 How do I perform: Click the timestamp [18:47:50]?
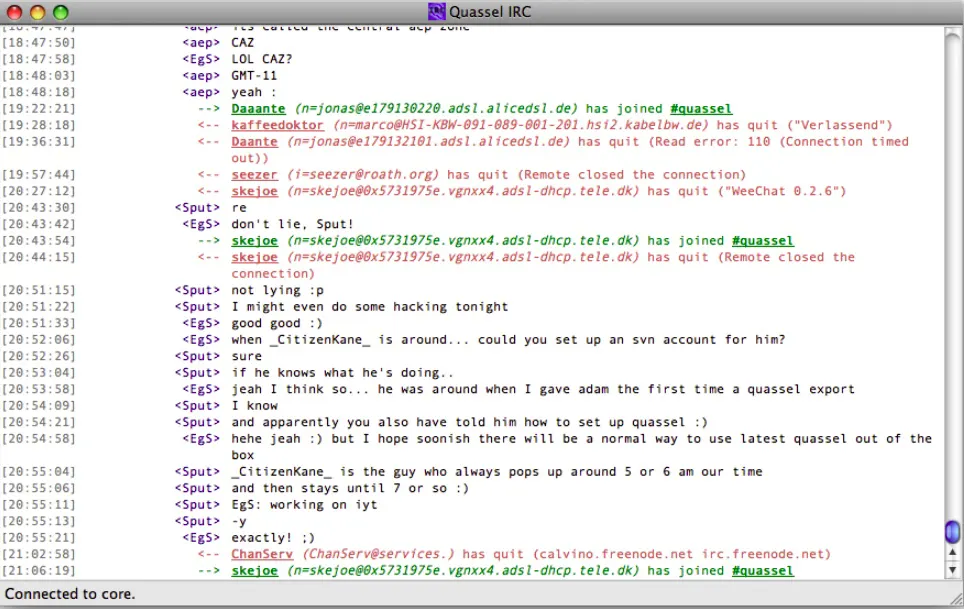(x=39, y=42)
